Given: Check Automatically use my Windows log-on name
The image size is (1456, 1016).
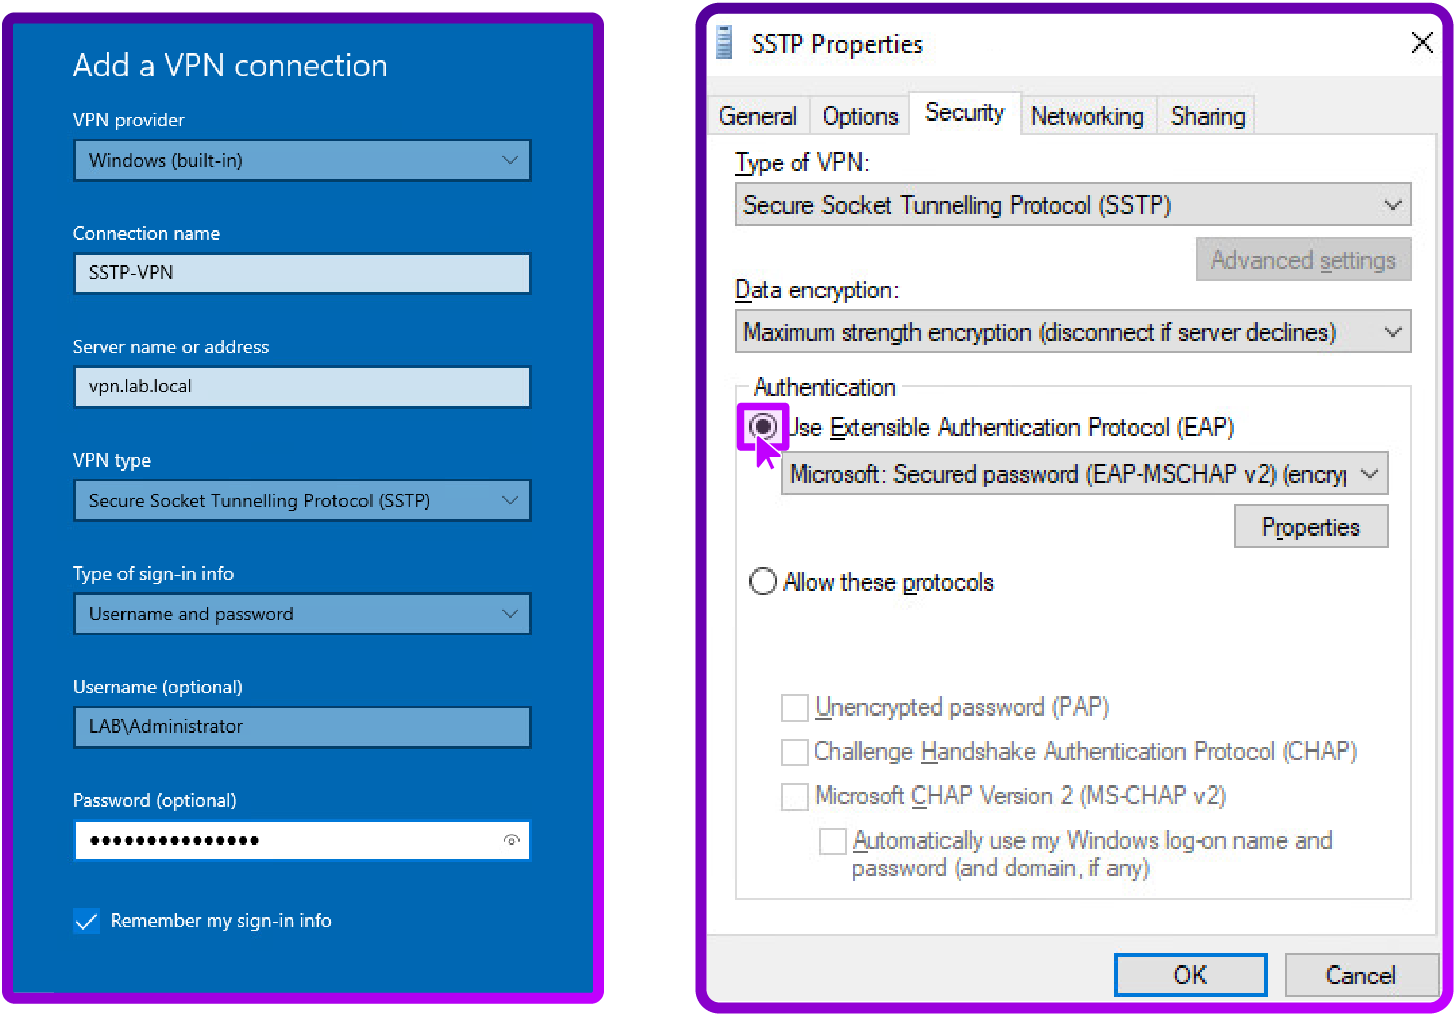Looking at the screenshot, I should coord(832,841).
